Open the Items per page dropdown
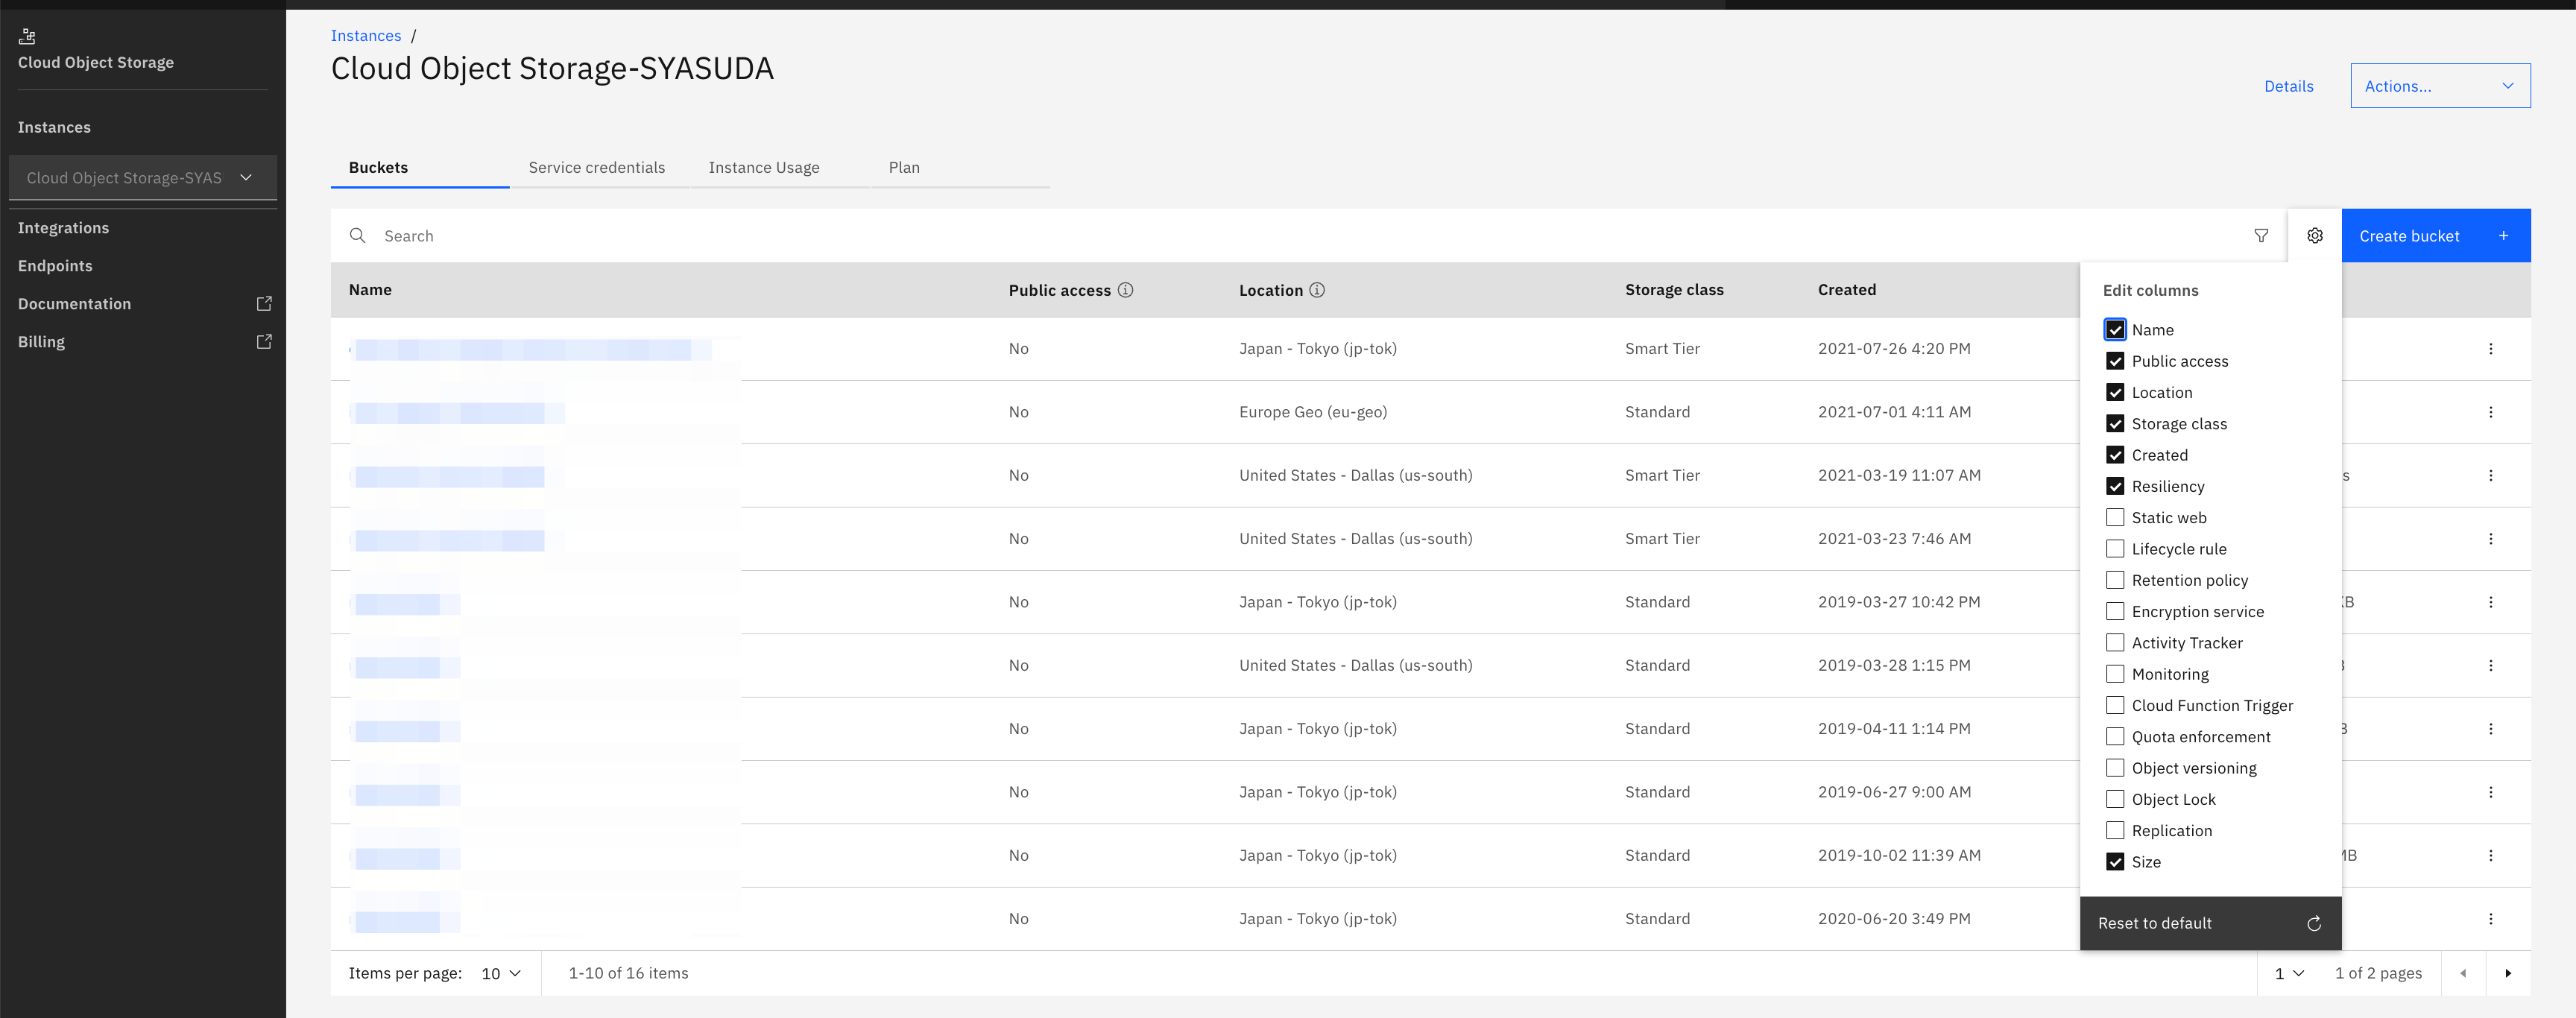This screenshot has height=1018, width=2576. (501, 973)
